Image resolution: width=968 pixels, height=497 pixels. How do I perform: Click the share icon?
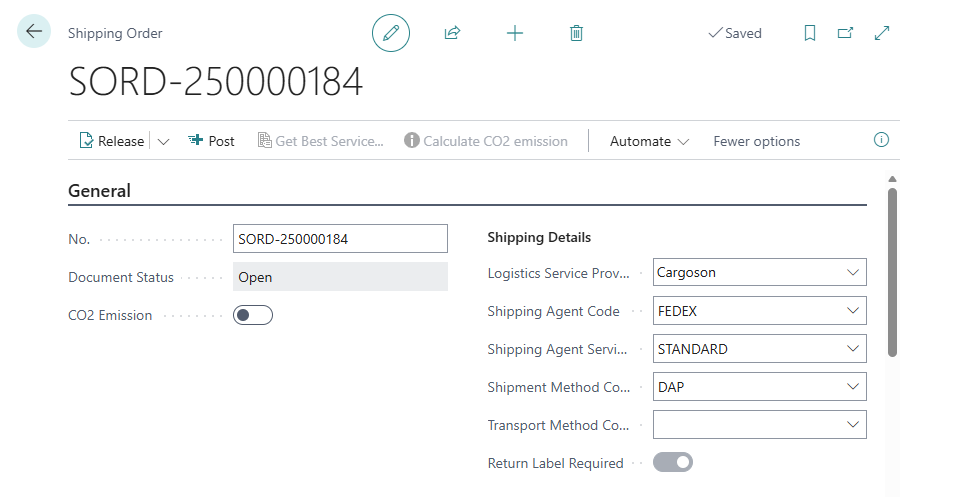click(x=452, y=33)
